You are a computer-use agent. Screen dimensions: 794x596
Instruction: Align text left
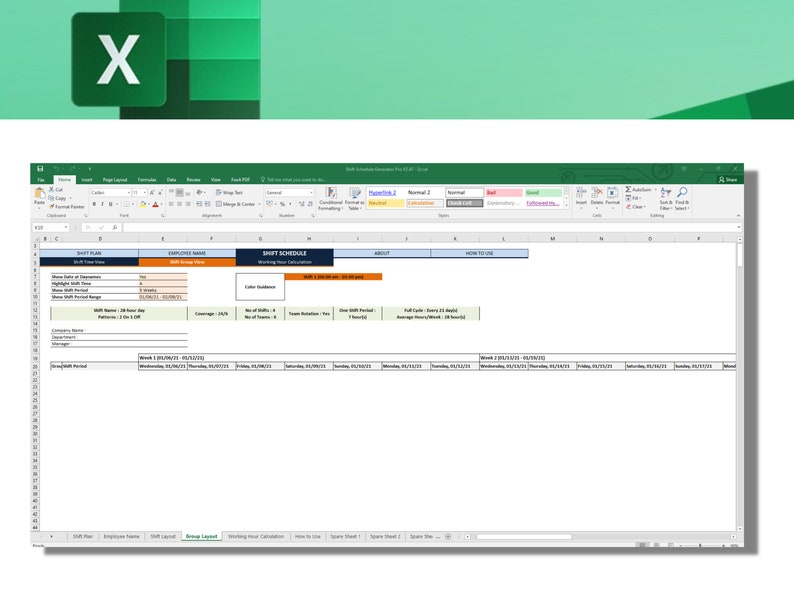[x=171, y=204]
